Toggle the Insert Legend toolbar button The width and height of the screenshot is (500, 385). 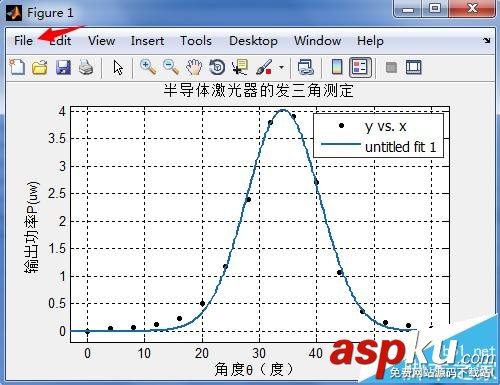pos(360,67)
